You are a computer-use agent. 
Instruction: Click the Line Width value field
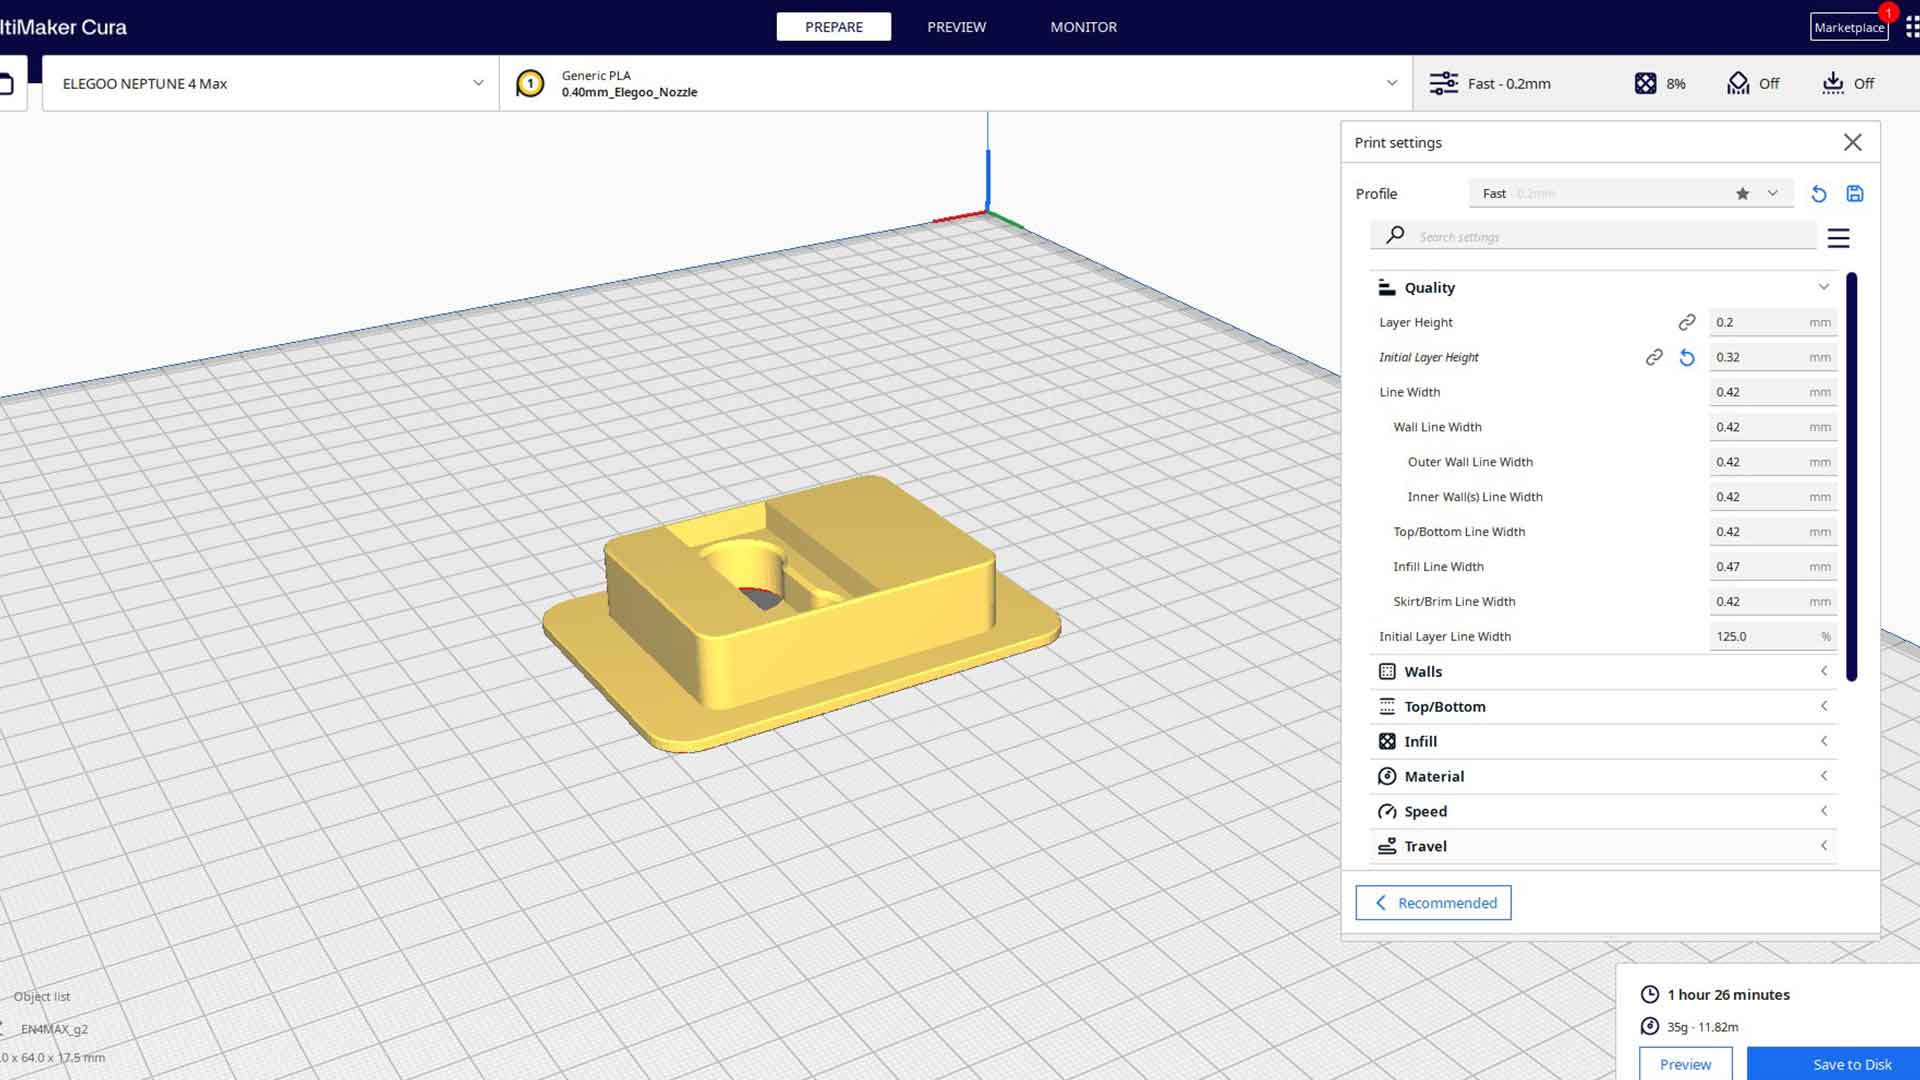coord(1772,392)
